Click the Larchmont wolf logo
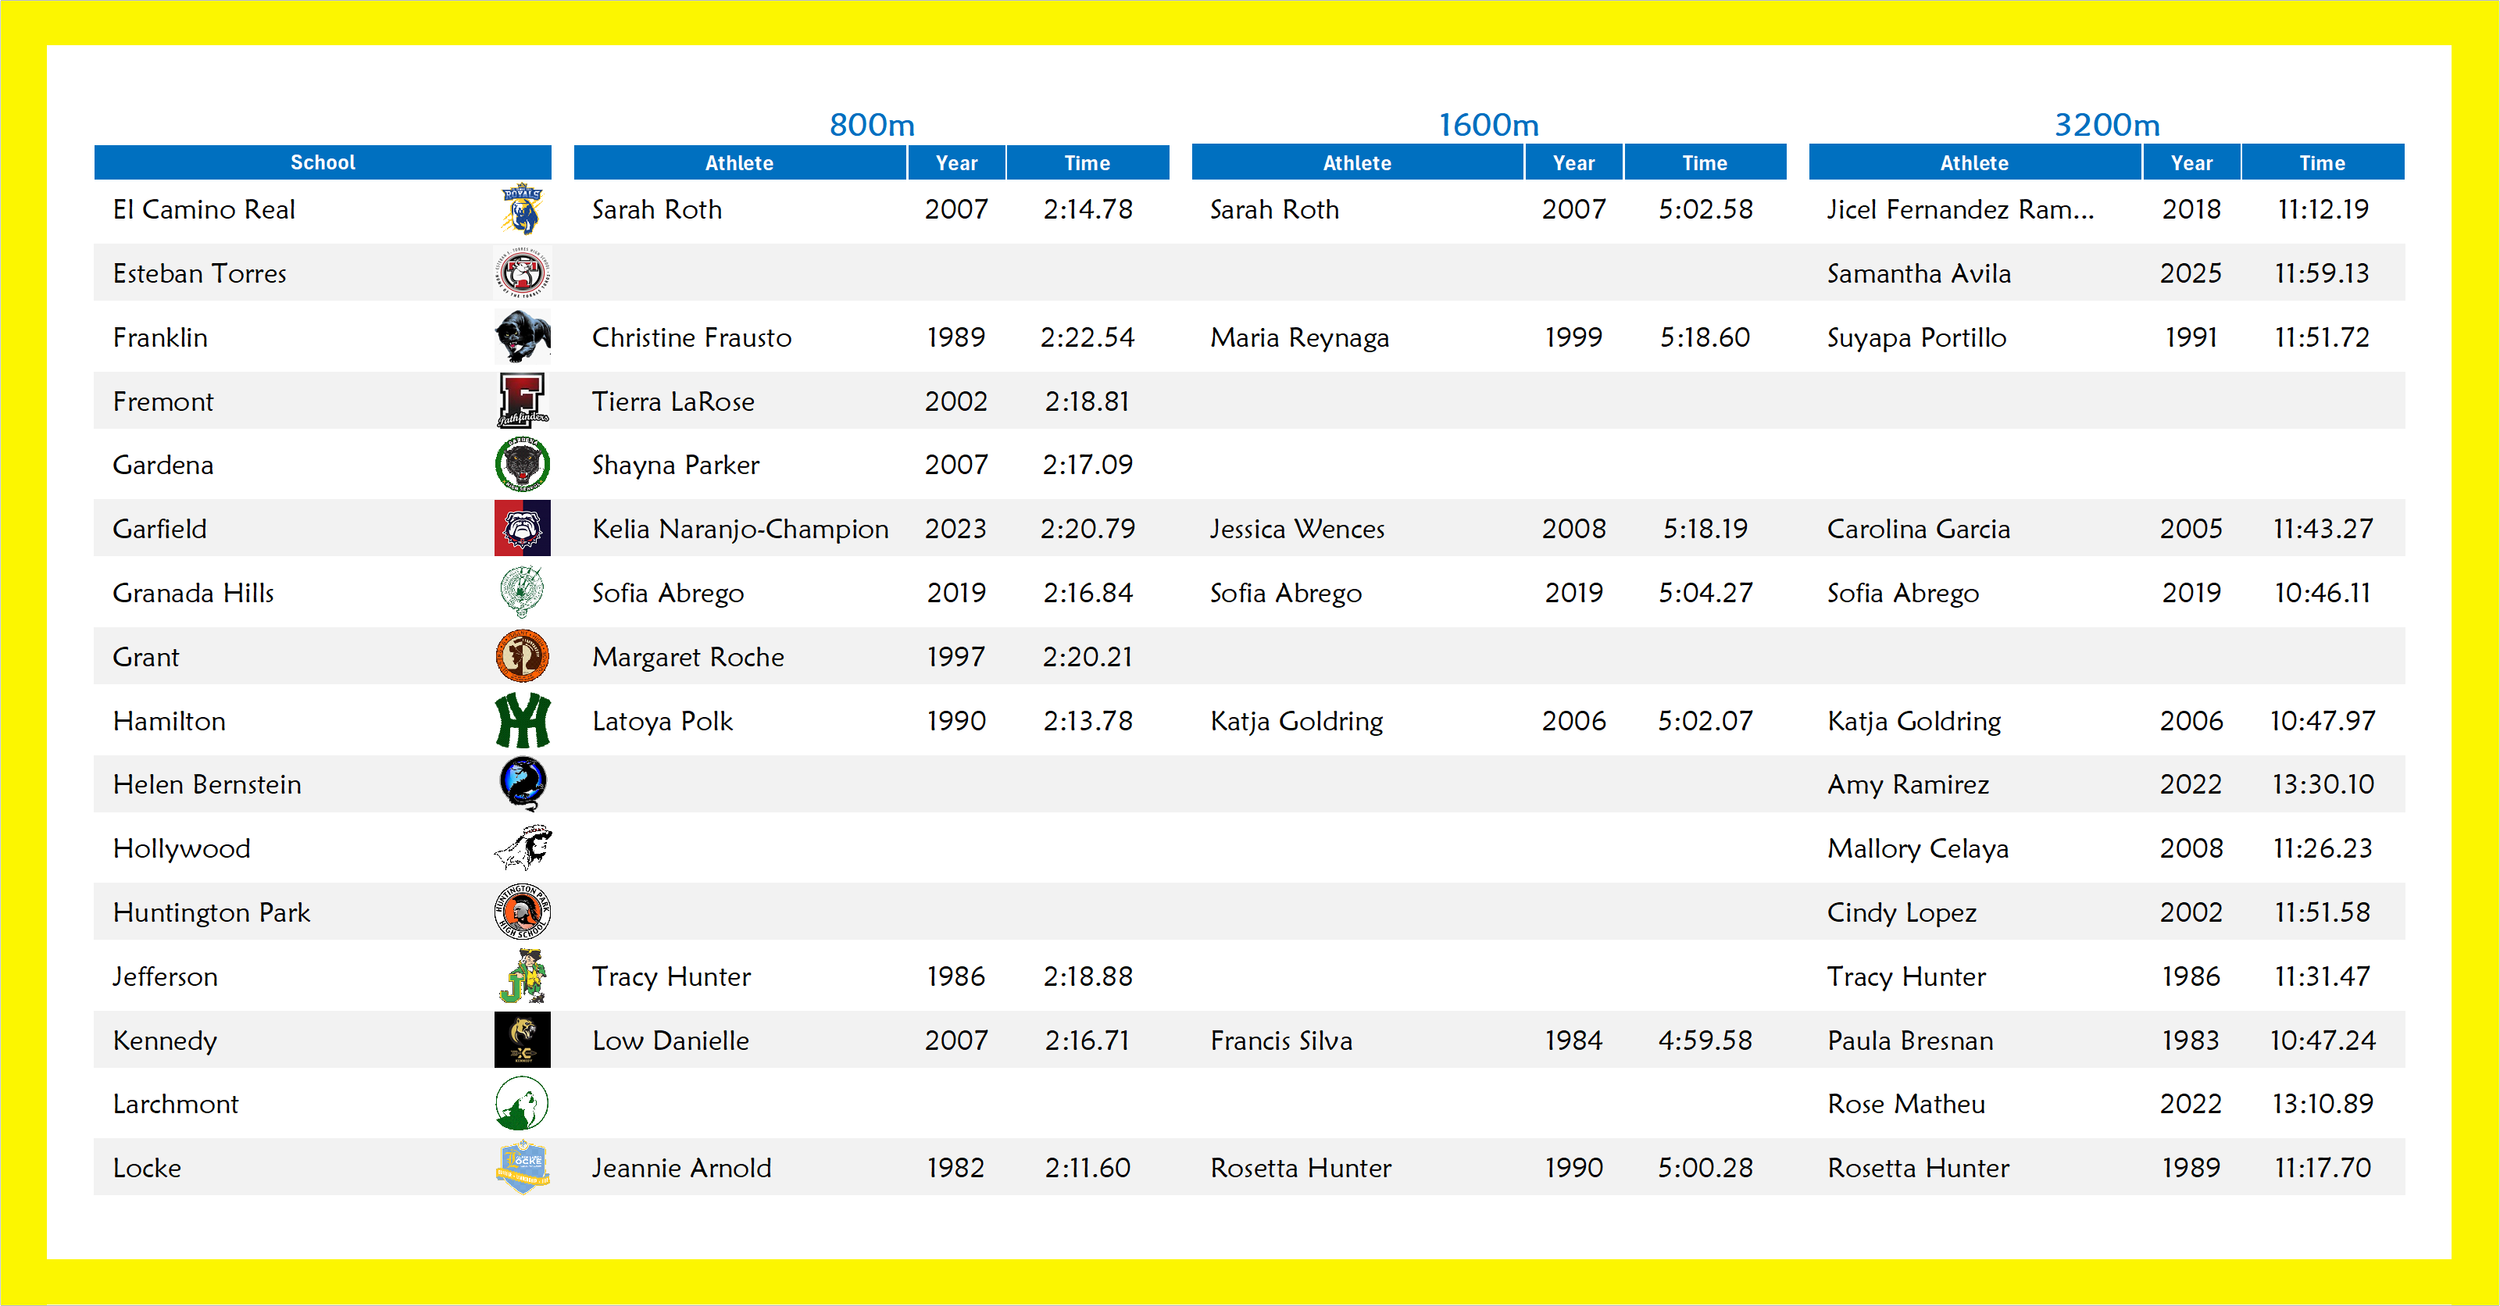 click(522, 1104)
